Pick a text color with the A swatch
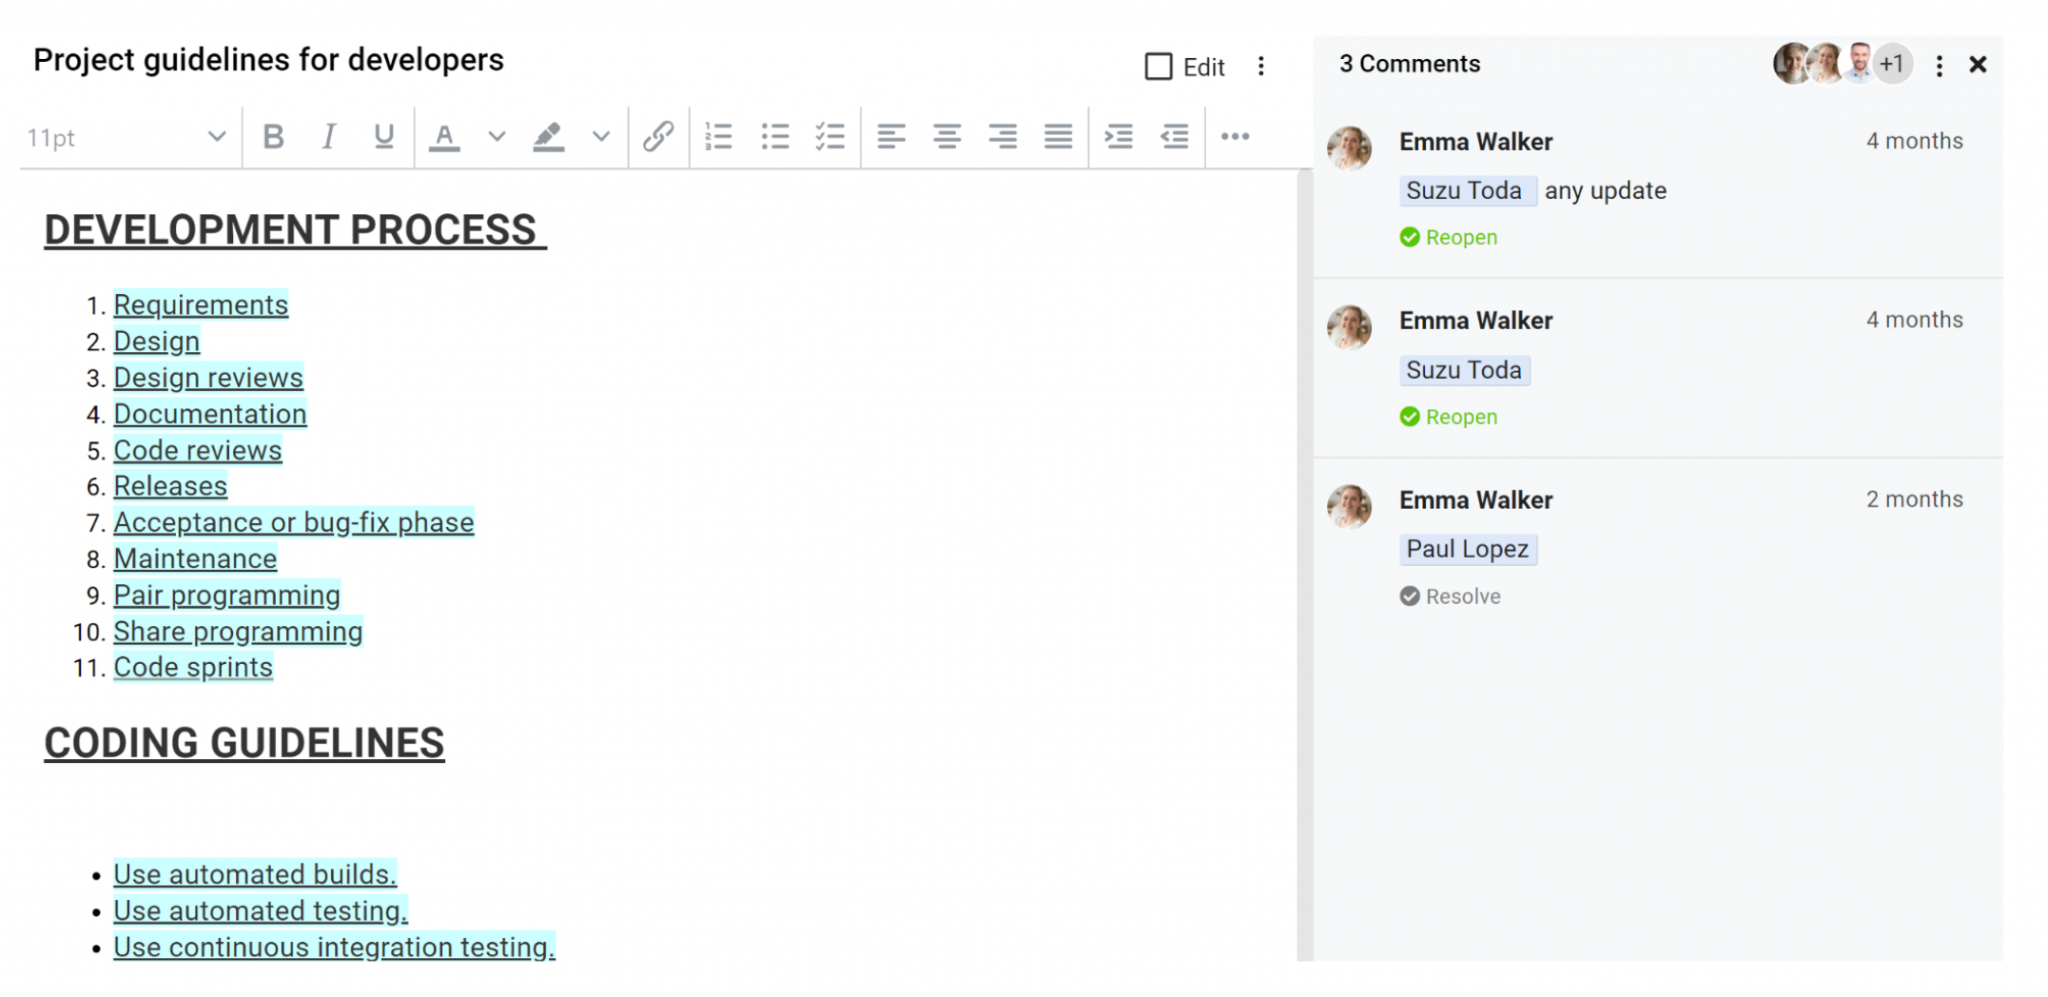This screenshot has width=2048, height=997. coord(445,137)
